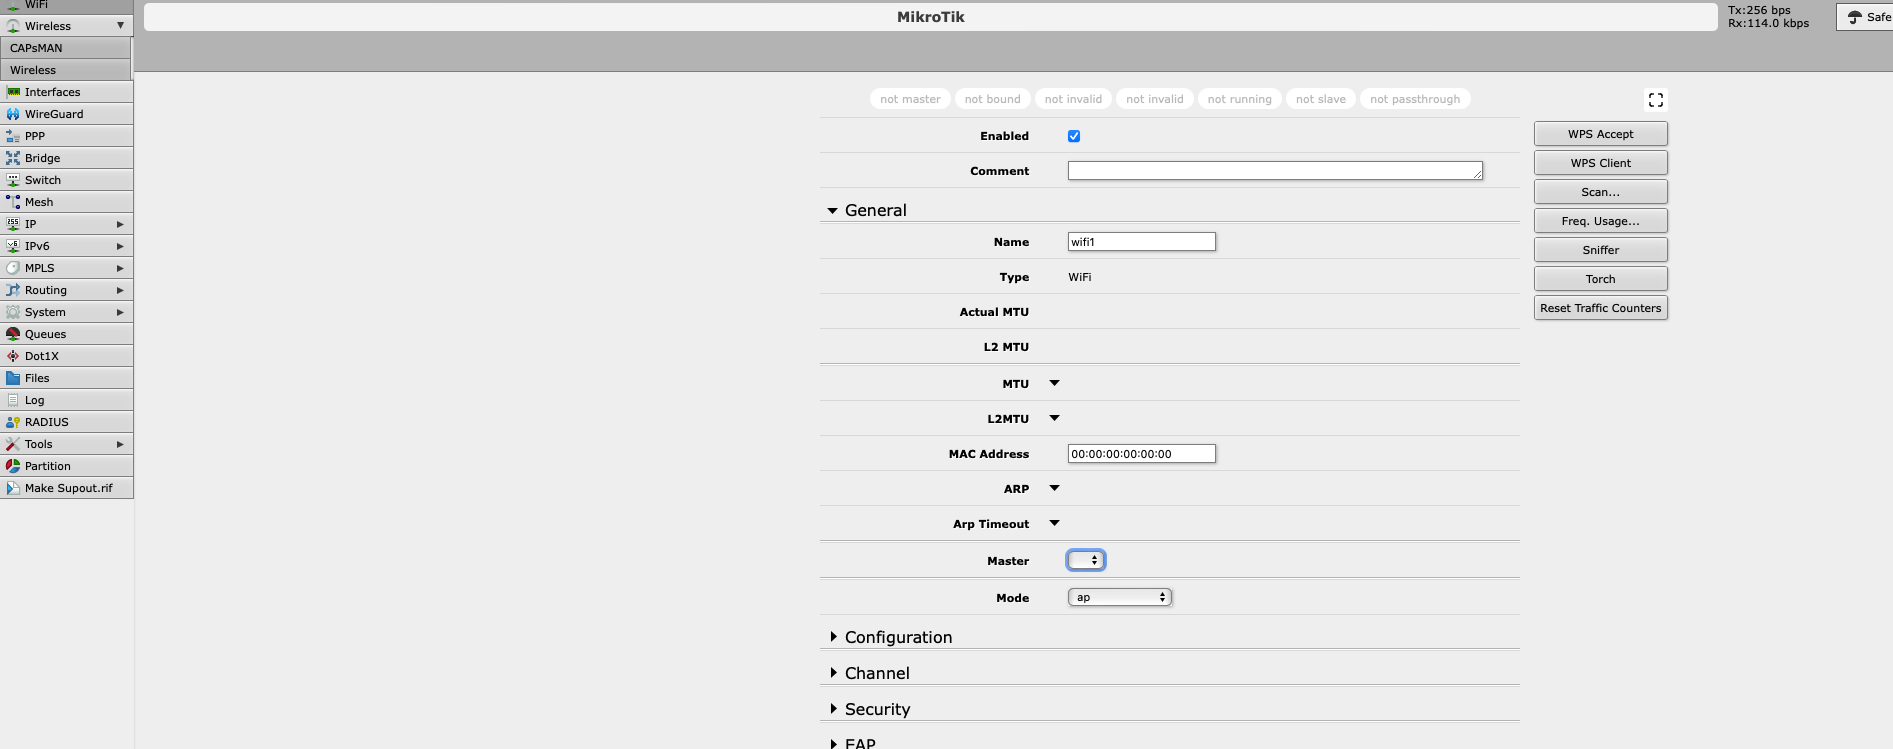The image size is (1893, 749).
Task: Click the Switch icon in sidebar
Action: pyautogui.click(x=13, y=180)
